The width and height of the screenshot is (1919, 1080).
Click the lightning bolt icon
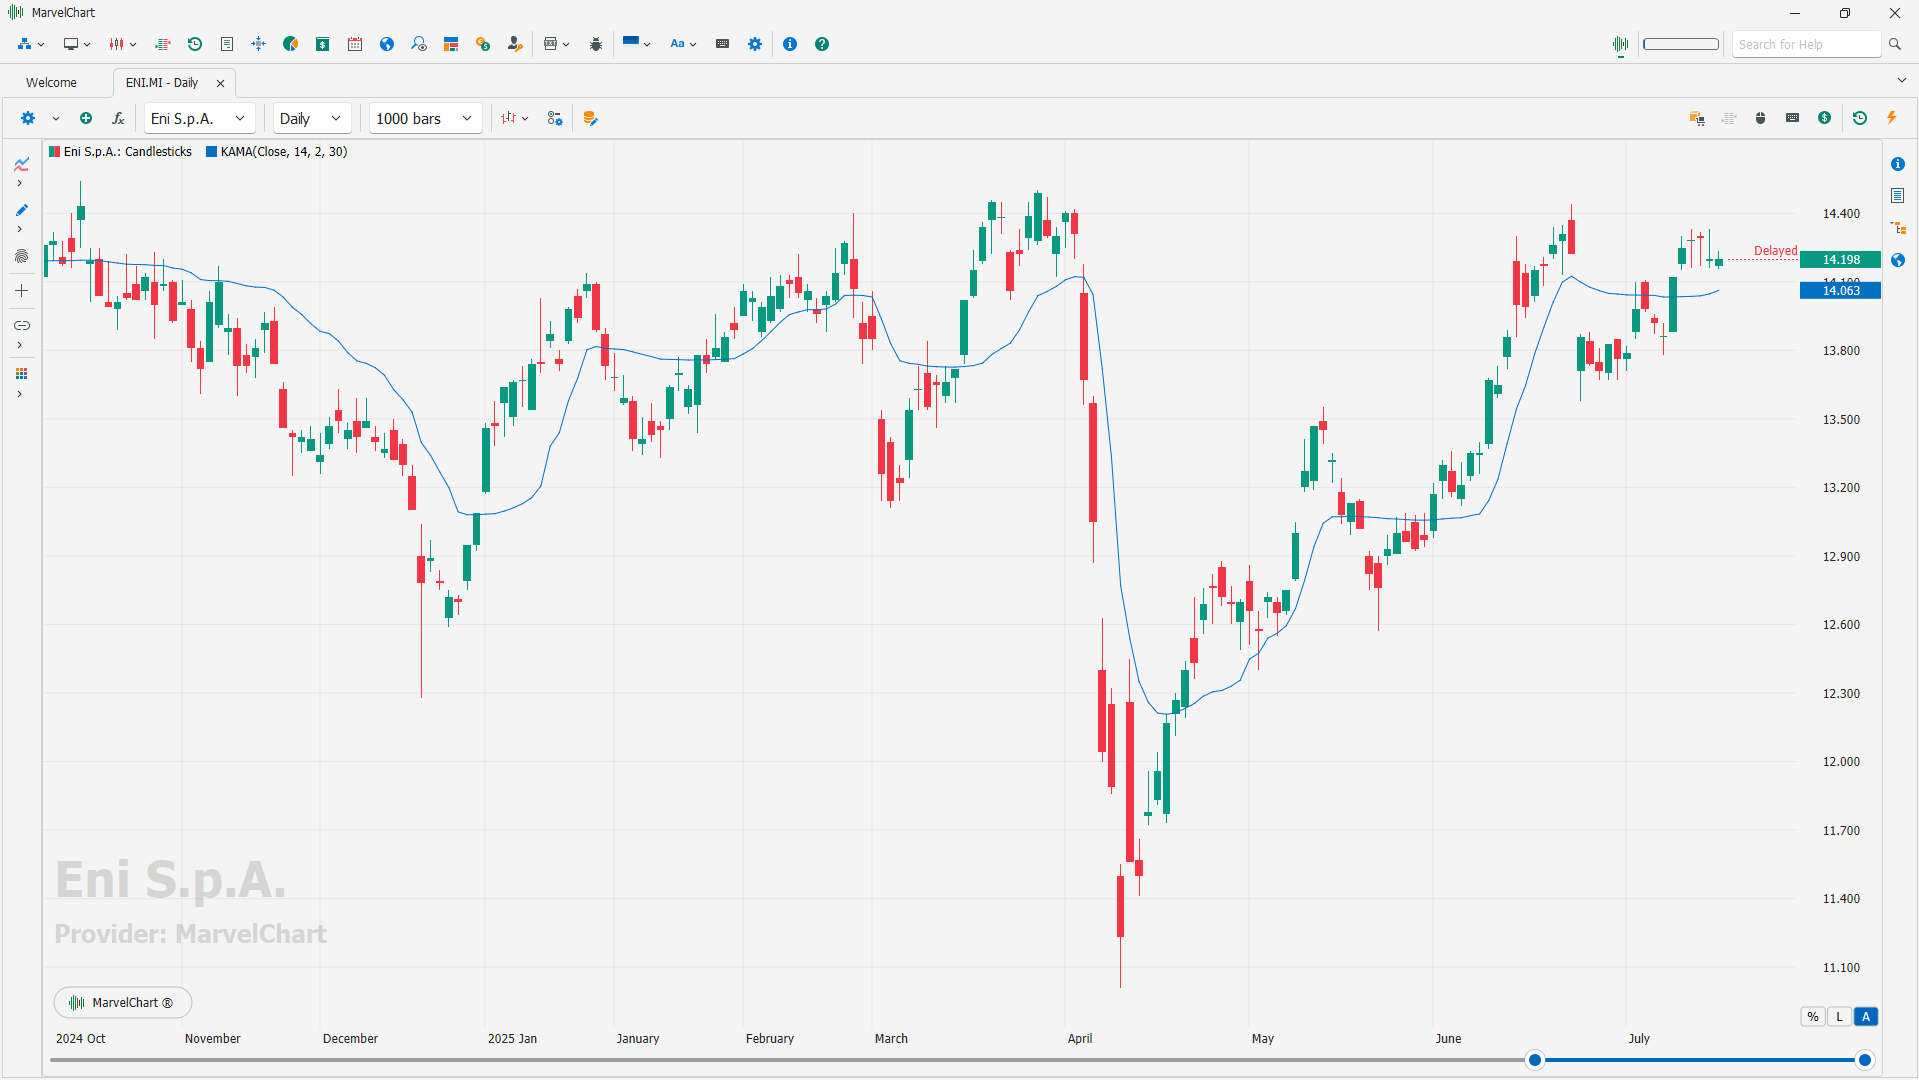point(1892,118)
